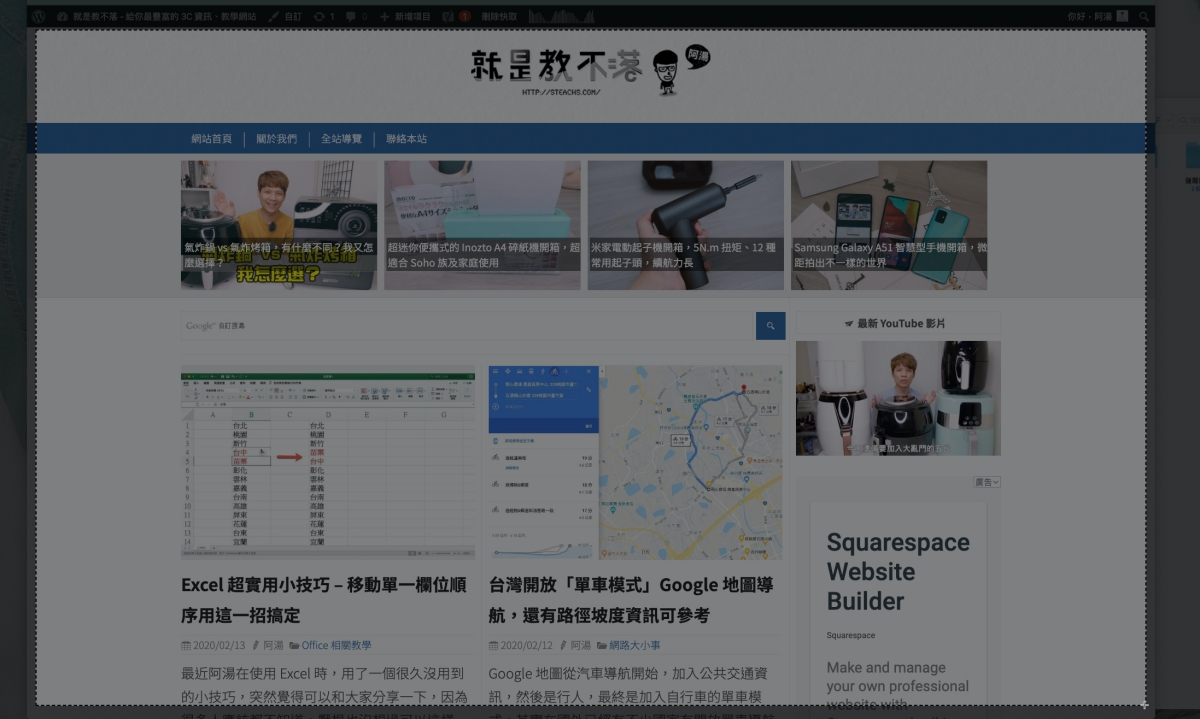The height and width of the screenshot is (719, 1200).
Task: Expand the 你好，阿湯 user account menu
Action: [x=1095, y=17]
